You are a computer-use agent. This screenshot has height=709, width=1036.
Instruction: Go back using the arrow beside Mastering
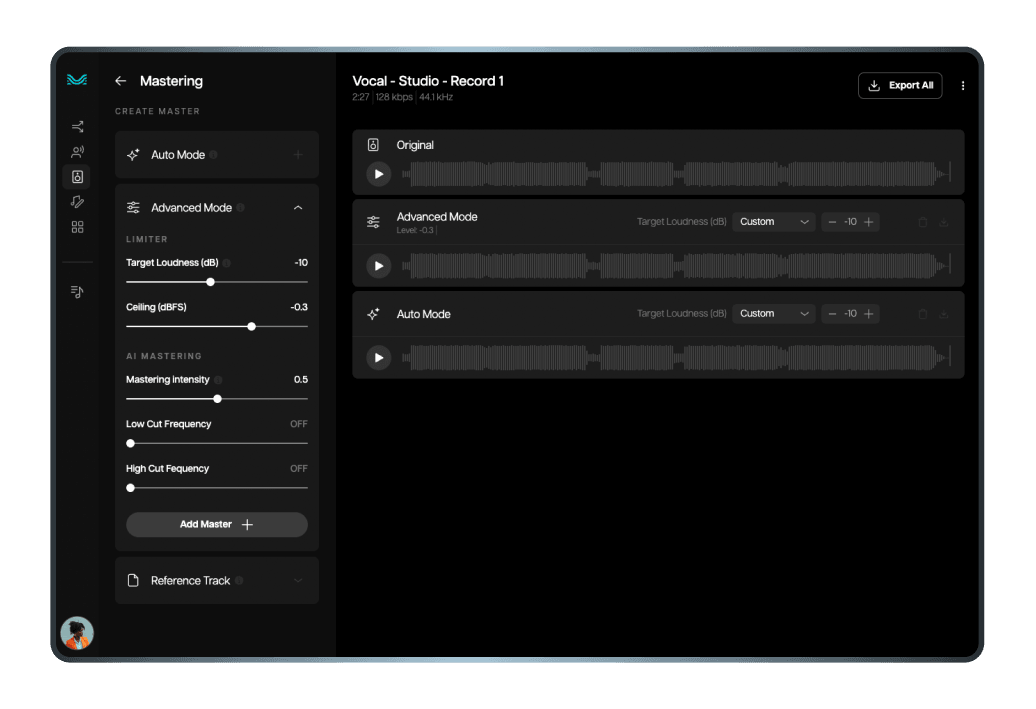(x=120, y=81)
